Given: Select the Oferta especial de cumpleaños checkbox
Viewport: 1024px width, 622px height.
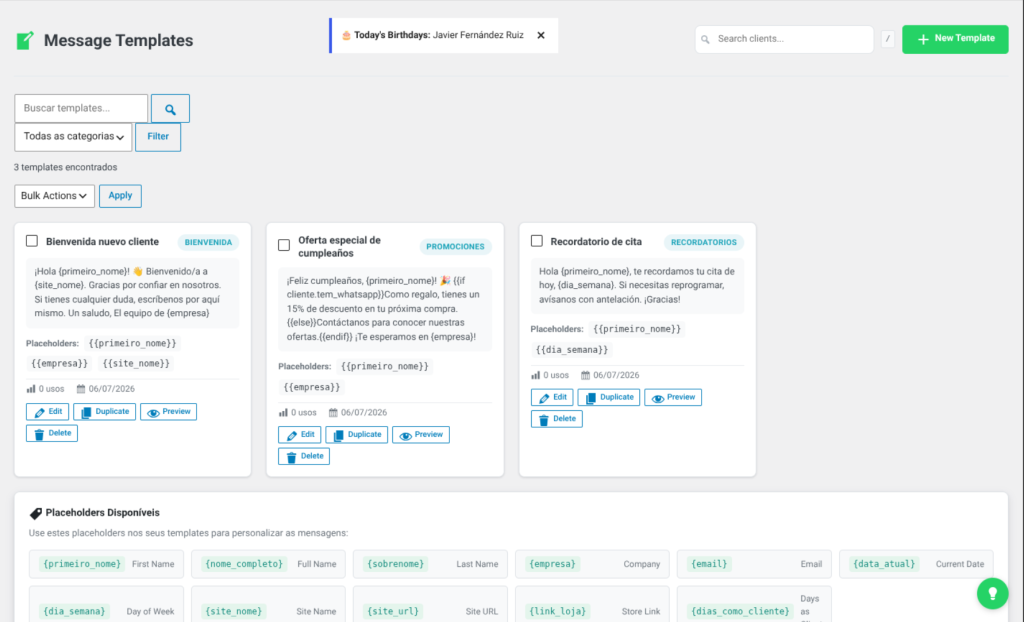Looking at the screenshot, I should (284, 245).
